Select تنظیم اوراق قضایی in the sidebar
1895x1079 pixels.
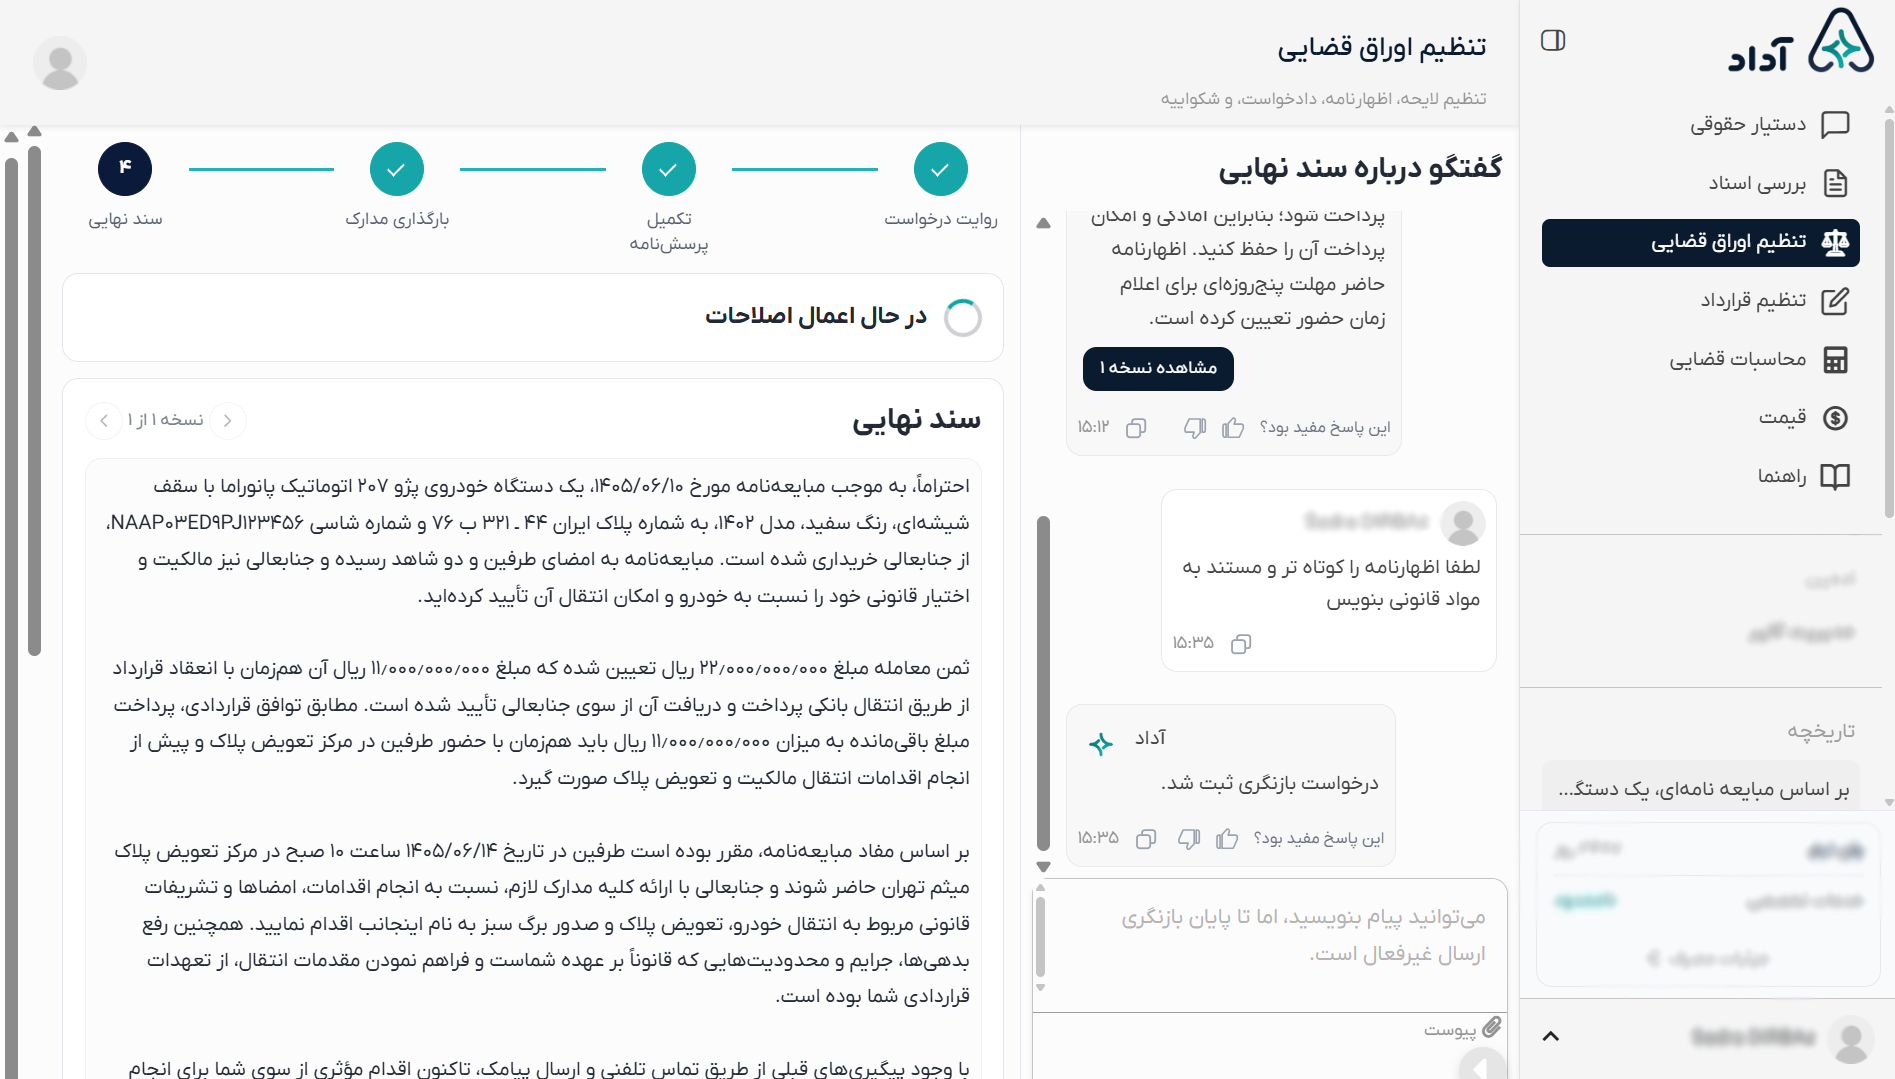point(1700,243)
